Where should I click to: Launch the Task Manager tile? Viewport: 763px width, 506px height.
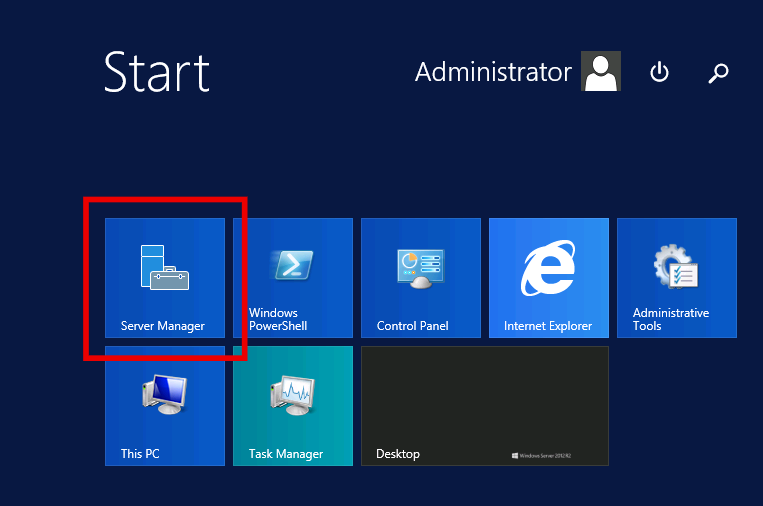pyautogui.click(x=293, y=406)
